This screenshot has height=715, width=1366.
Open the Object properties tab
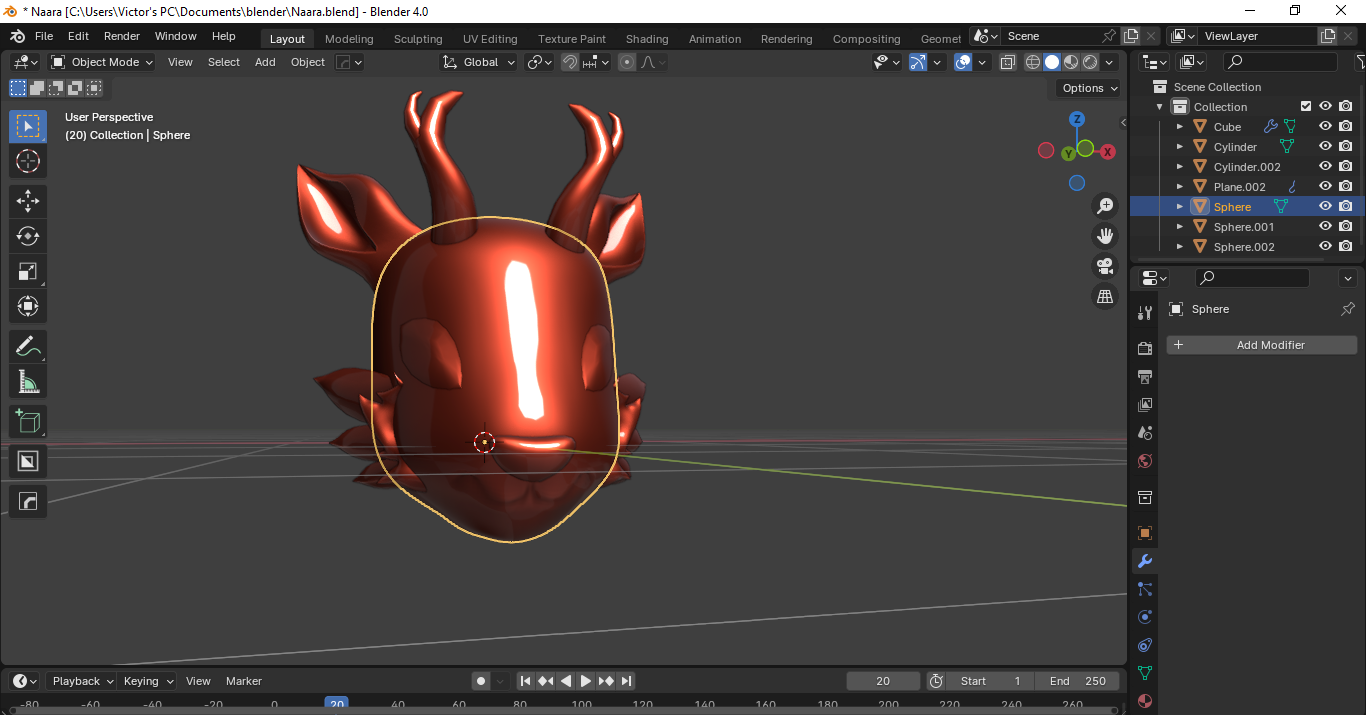point(1145,533)
